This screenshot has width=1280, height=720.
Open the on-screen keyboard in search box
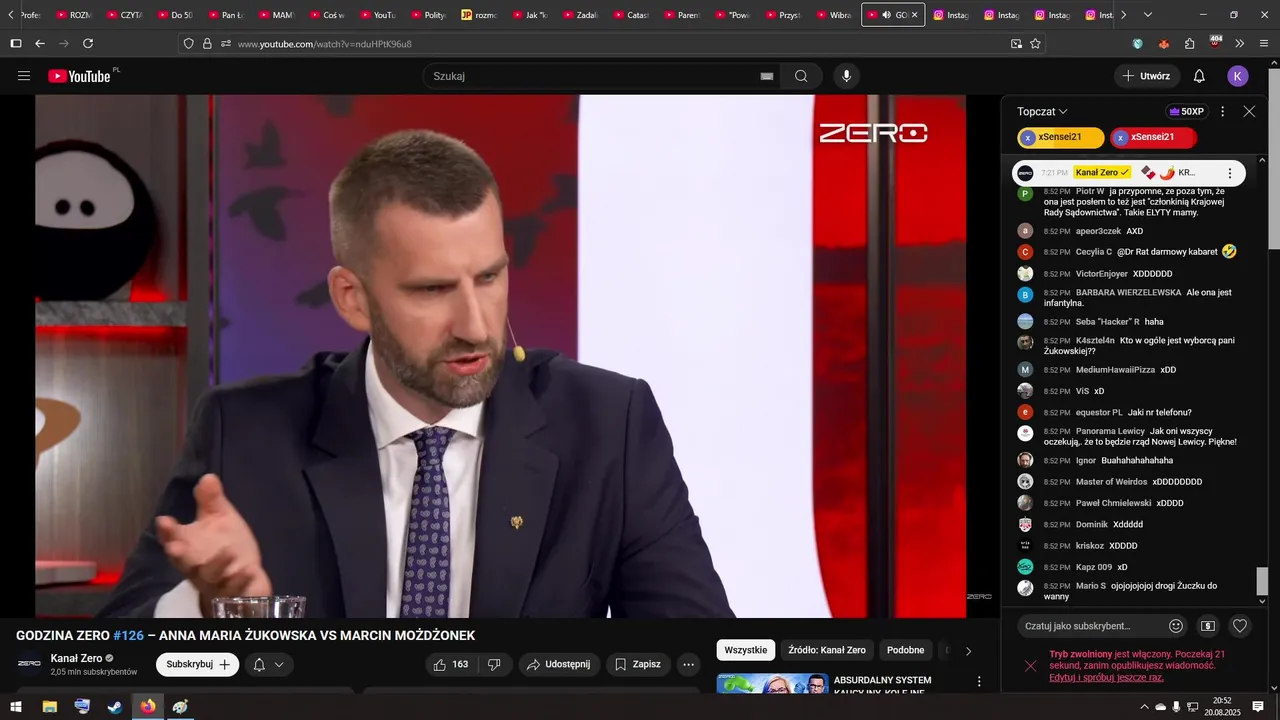pyautogui.click(x=767, y=76)
